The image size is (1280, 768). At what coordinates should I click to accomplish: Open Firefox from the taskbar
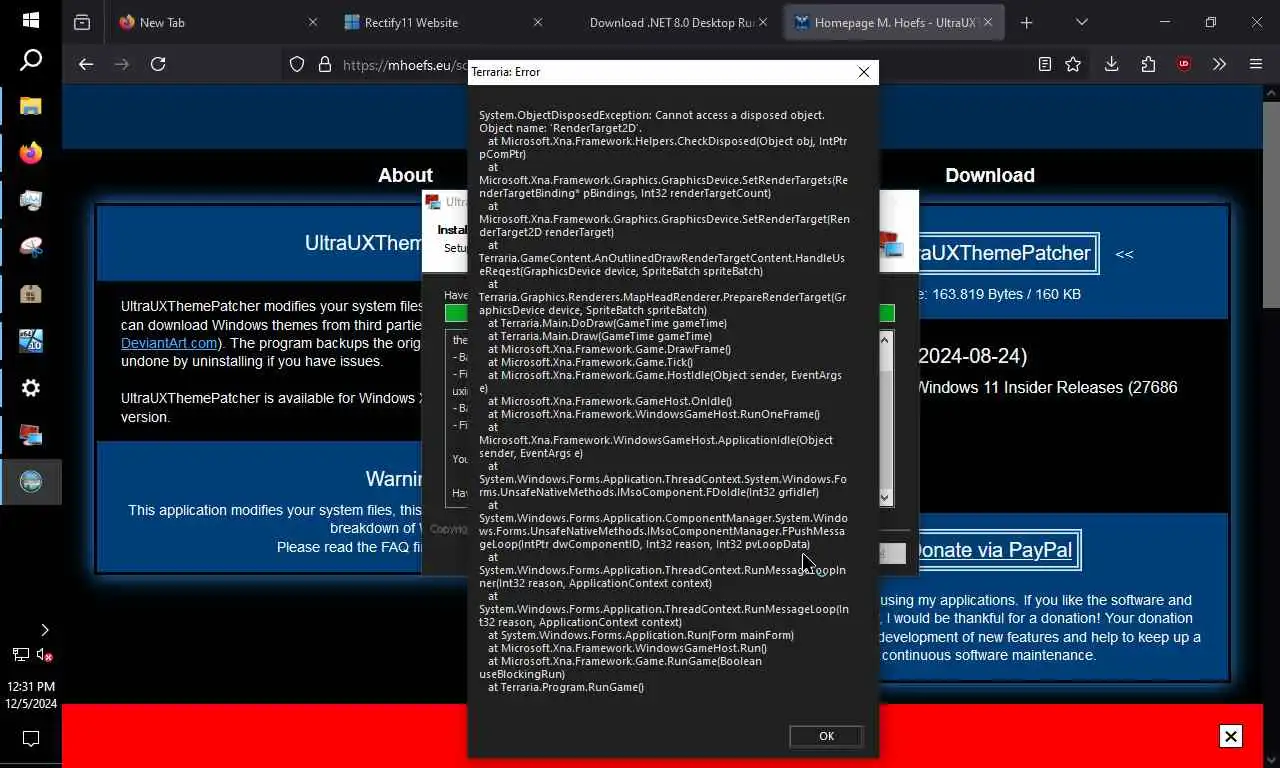pyautogui.click(x=31, y=153)
